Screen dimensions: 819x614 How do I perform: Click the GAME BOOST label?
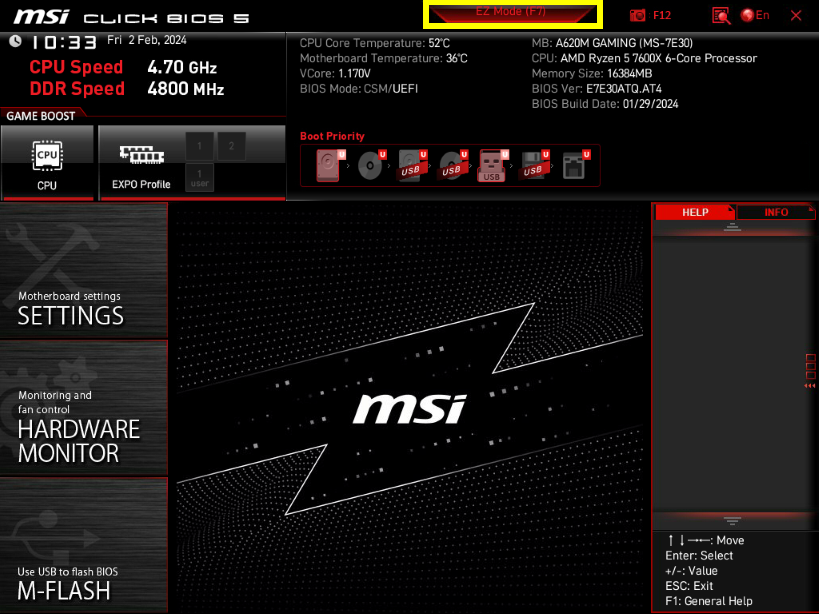41,116
